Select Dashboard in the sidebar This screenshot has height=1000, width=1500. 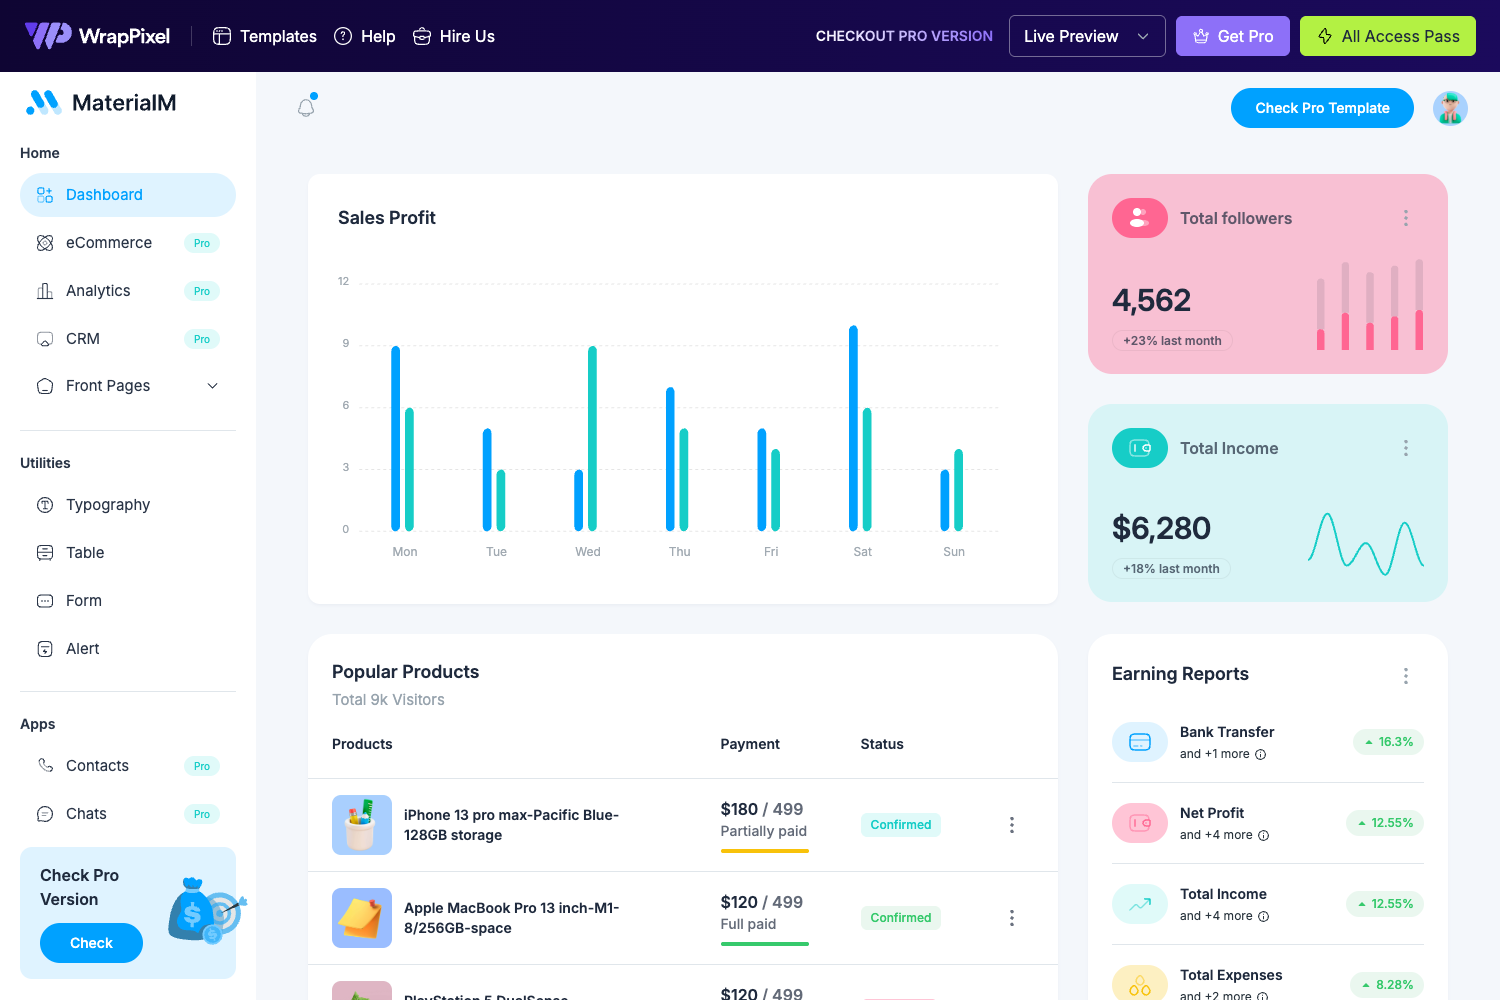104,194
